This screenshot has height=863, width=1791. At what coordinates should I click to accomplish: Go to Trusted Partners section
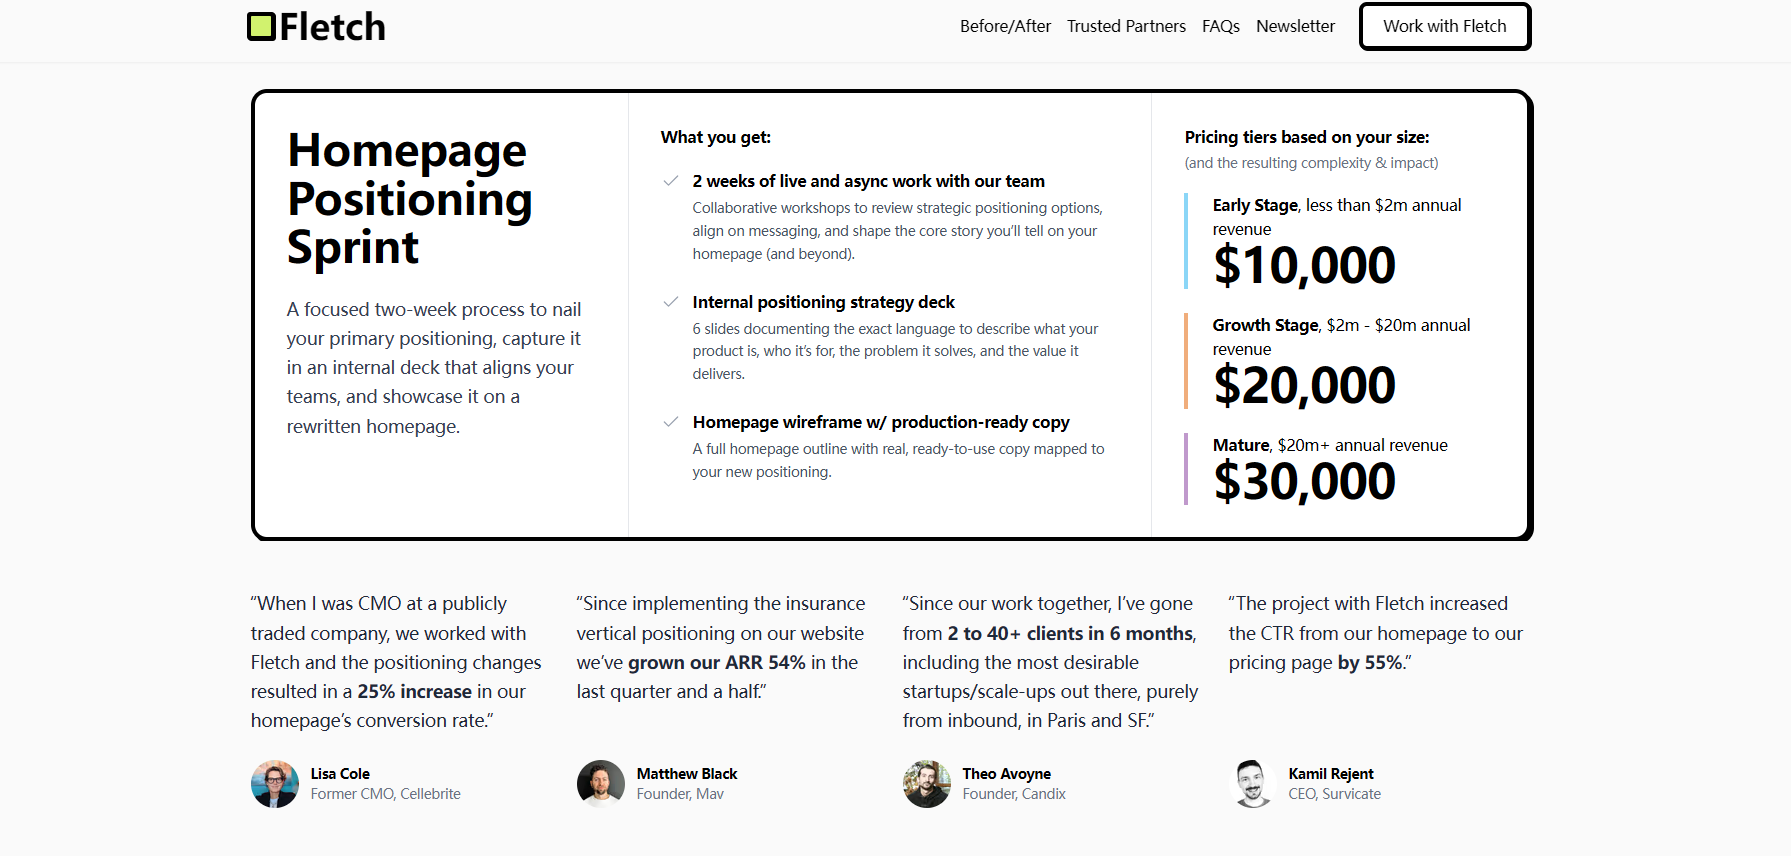point(1126,26)
